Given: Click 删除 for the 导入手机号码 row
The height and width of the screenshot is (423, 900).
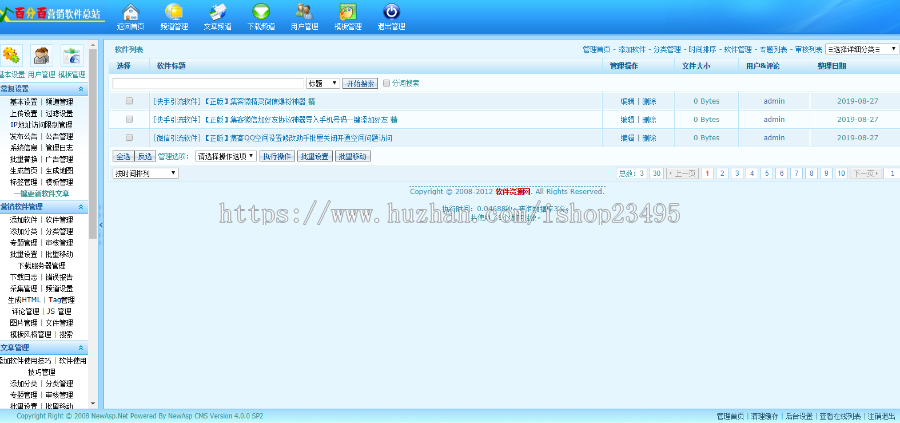Looking at the screenshot, I should coord(649,120).
